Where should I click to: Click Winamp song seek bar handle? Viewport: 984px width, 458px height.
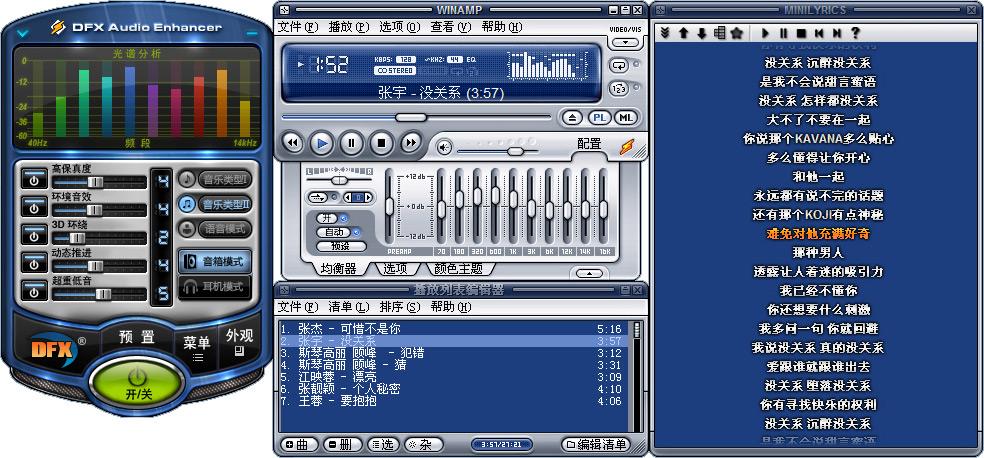[411, 117]
